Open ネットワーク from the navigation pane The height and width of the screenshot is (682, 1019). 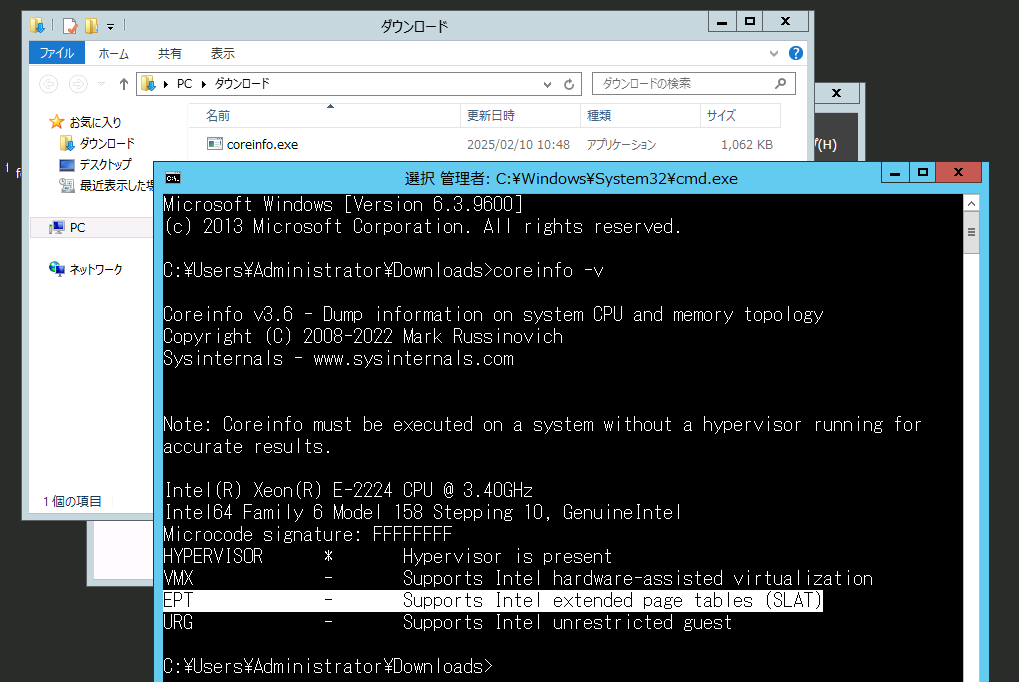[94, 268]
